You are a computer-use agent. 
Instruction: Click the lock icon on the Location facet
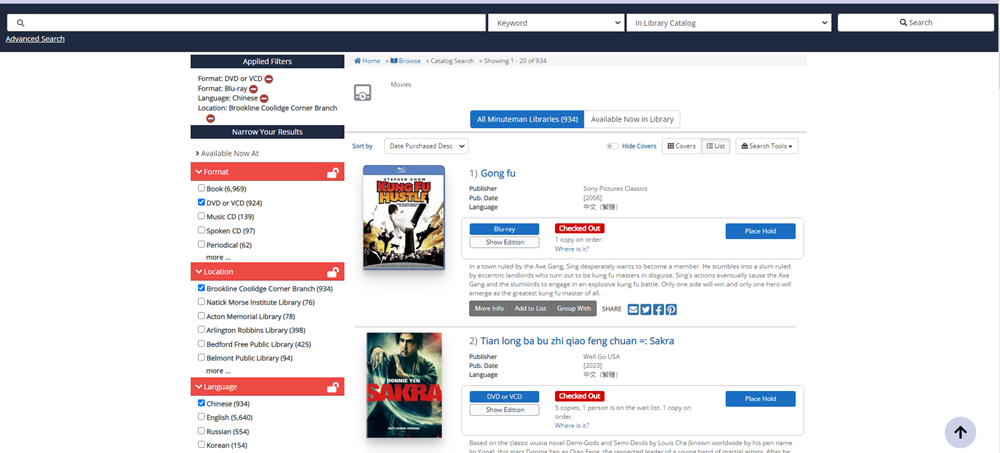point(332,272)
